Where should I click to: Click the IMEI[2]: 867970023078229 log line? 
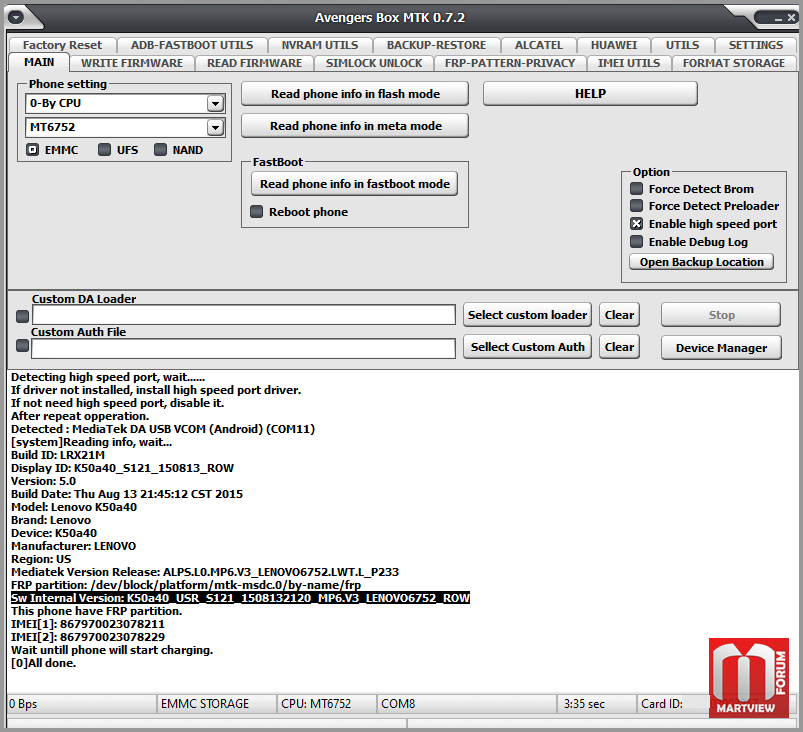(x=88, y=637)
